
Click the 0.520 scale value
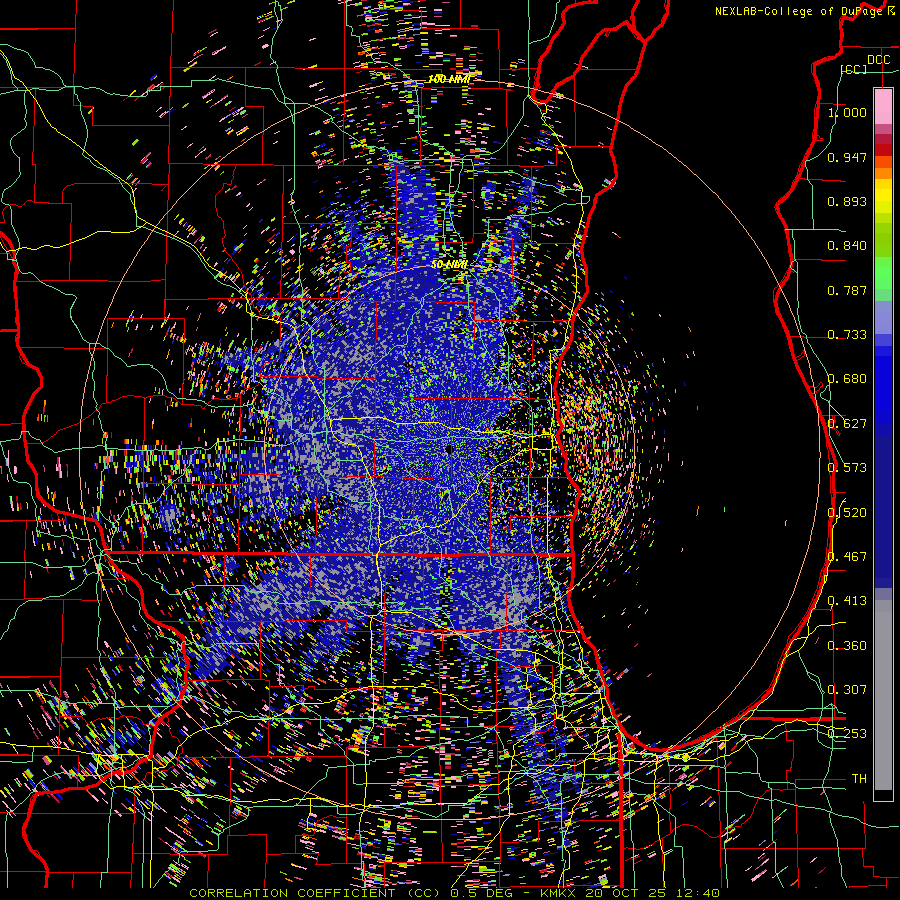[847, 513]
